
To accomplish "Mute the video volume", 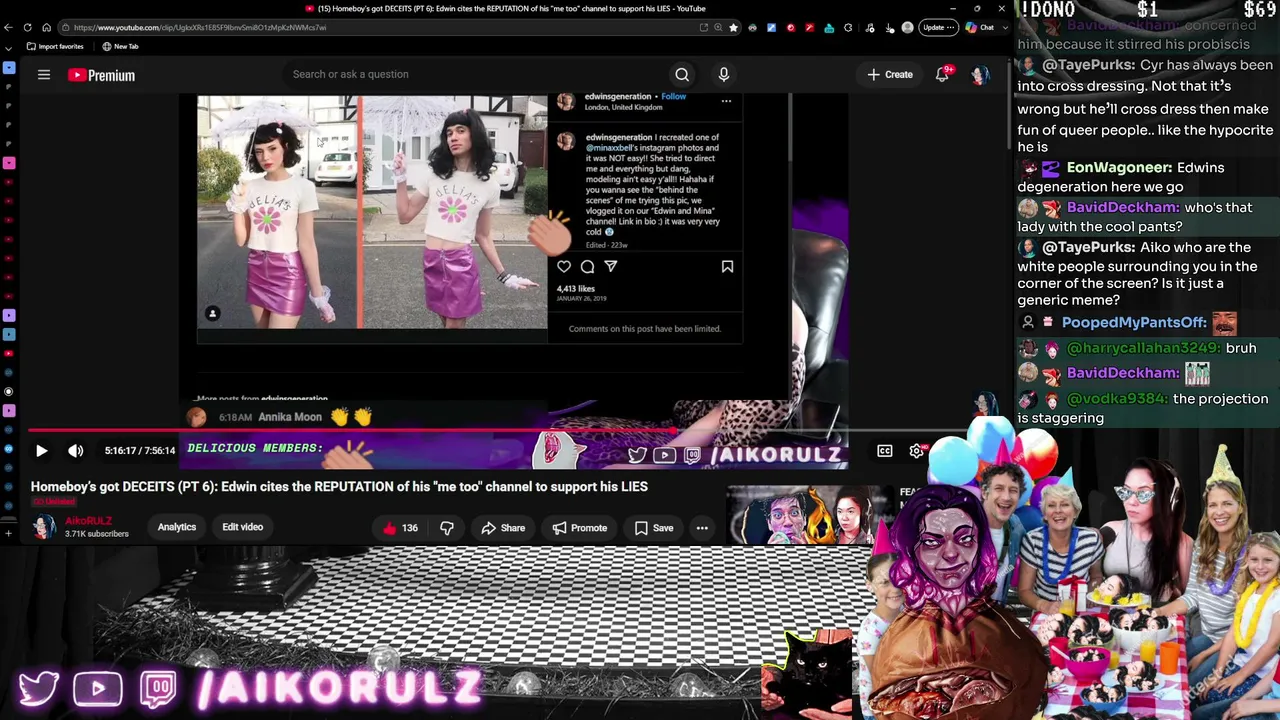I will coord(75,451).
